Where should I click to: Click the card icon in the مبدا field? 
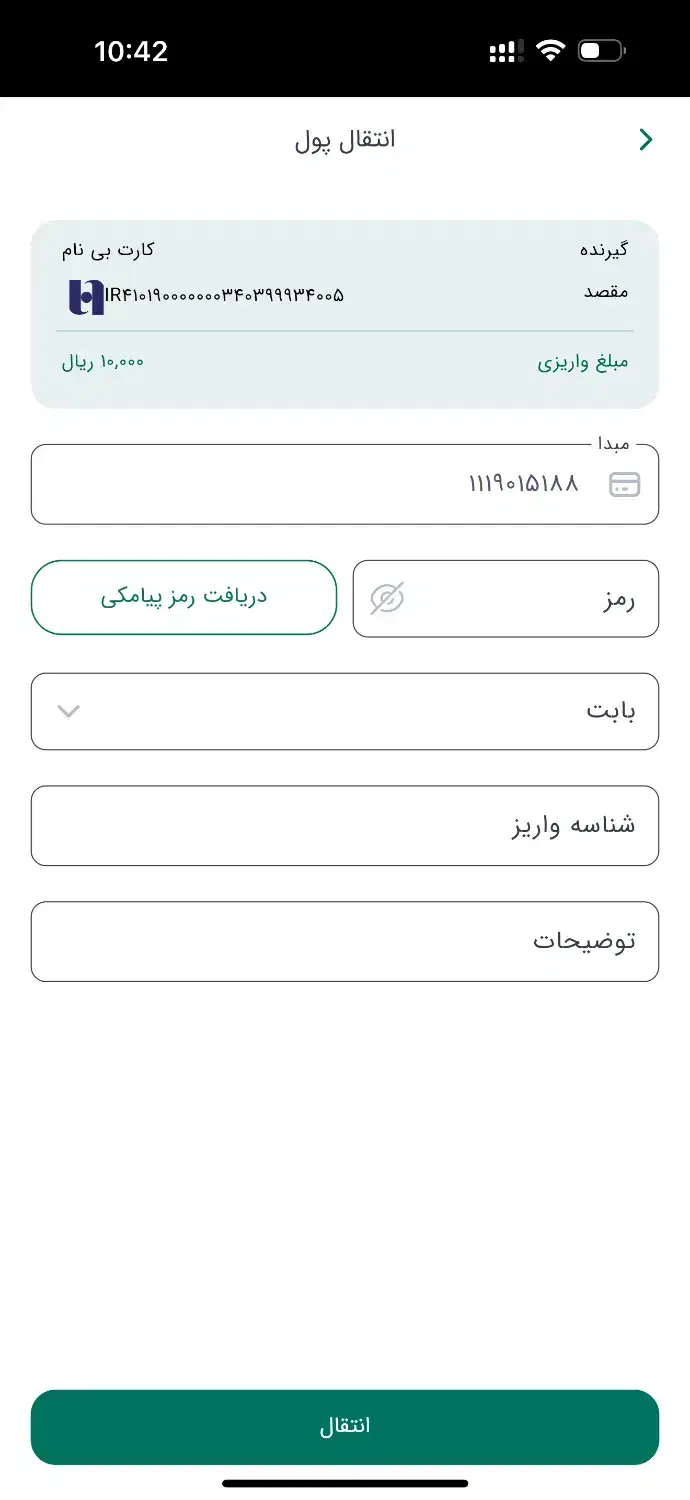(x=625, y=484)
